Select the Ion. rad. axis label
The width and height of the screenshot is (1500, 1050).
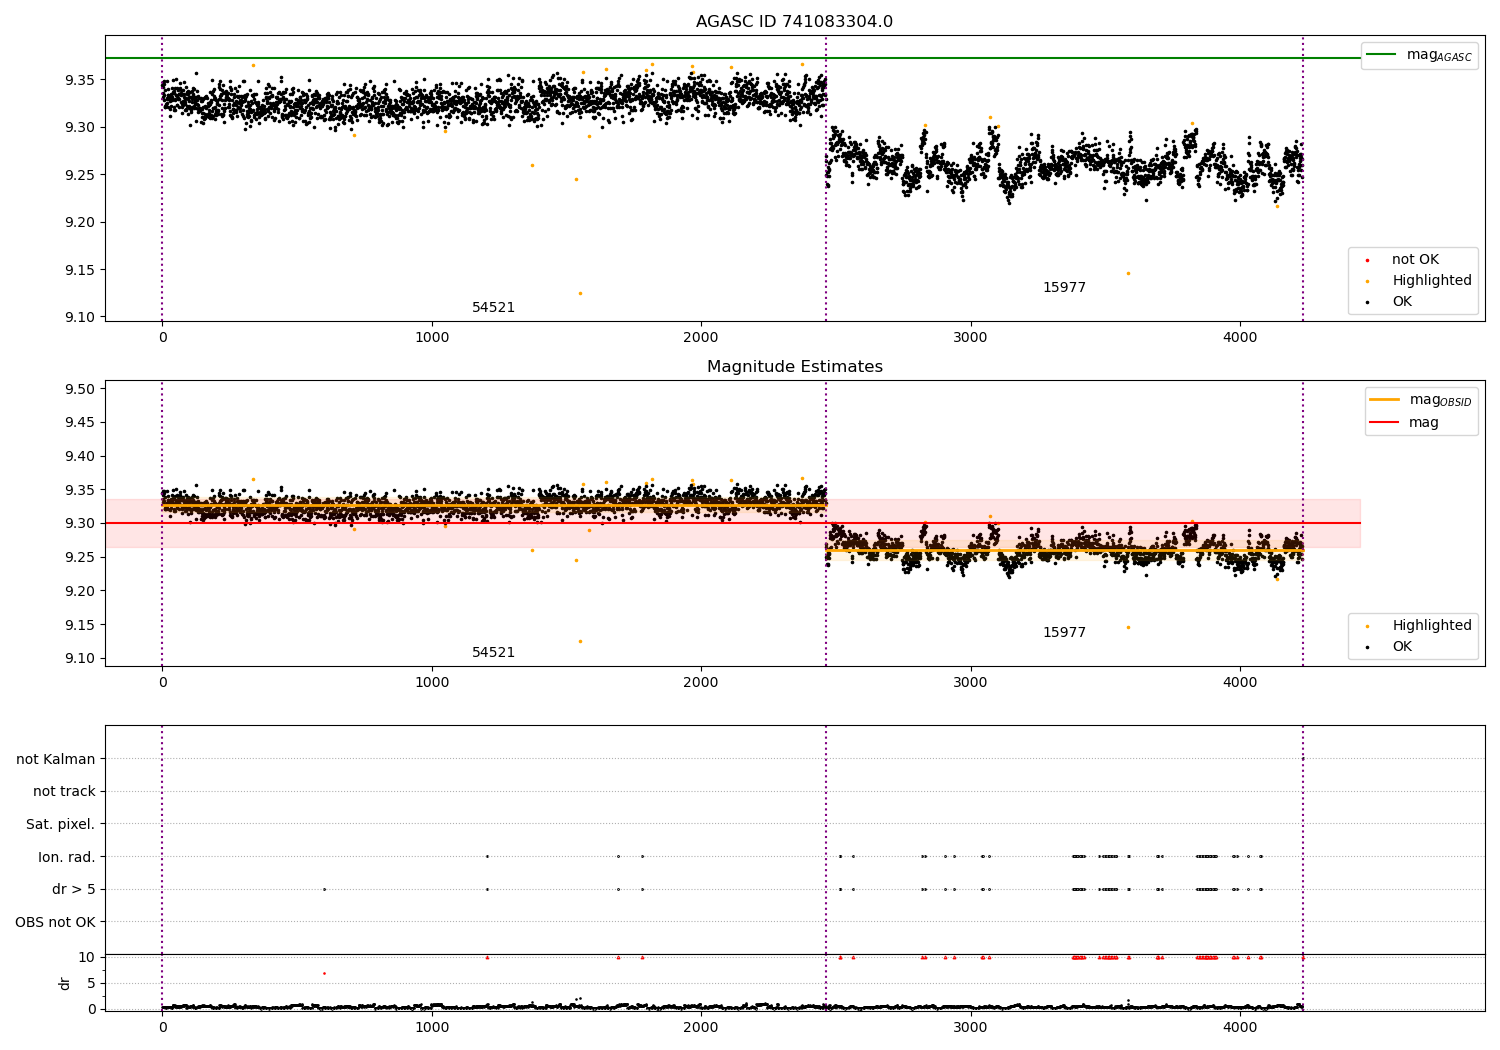point(67,857)
